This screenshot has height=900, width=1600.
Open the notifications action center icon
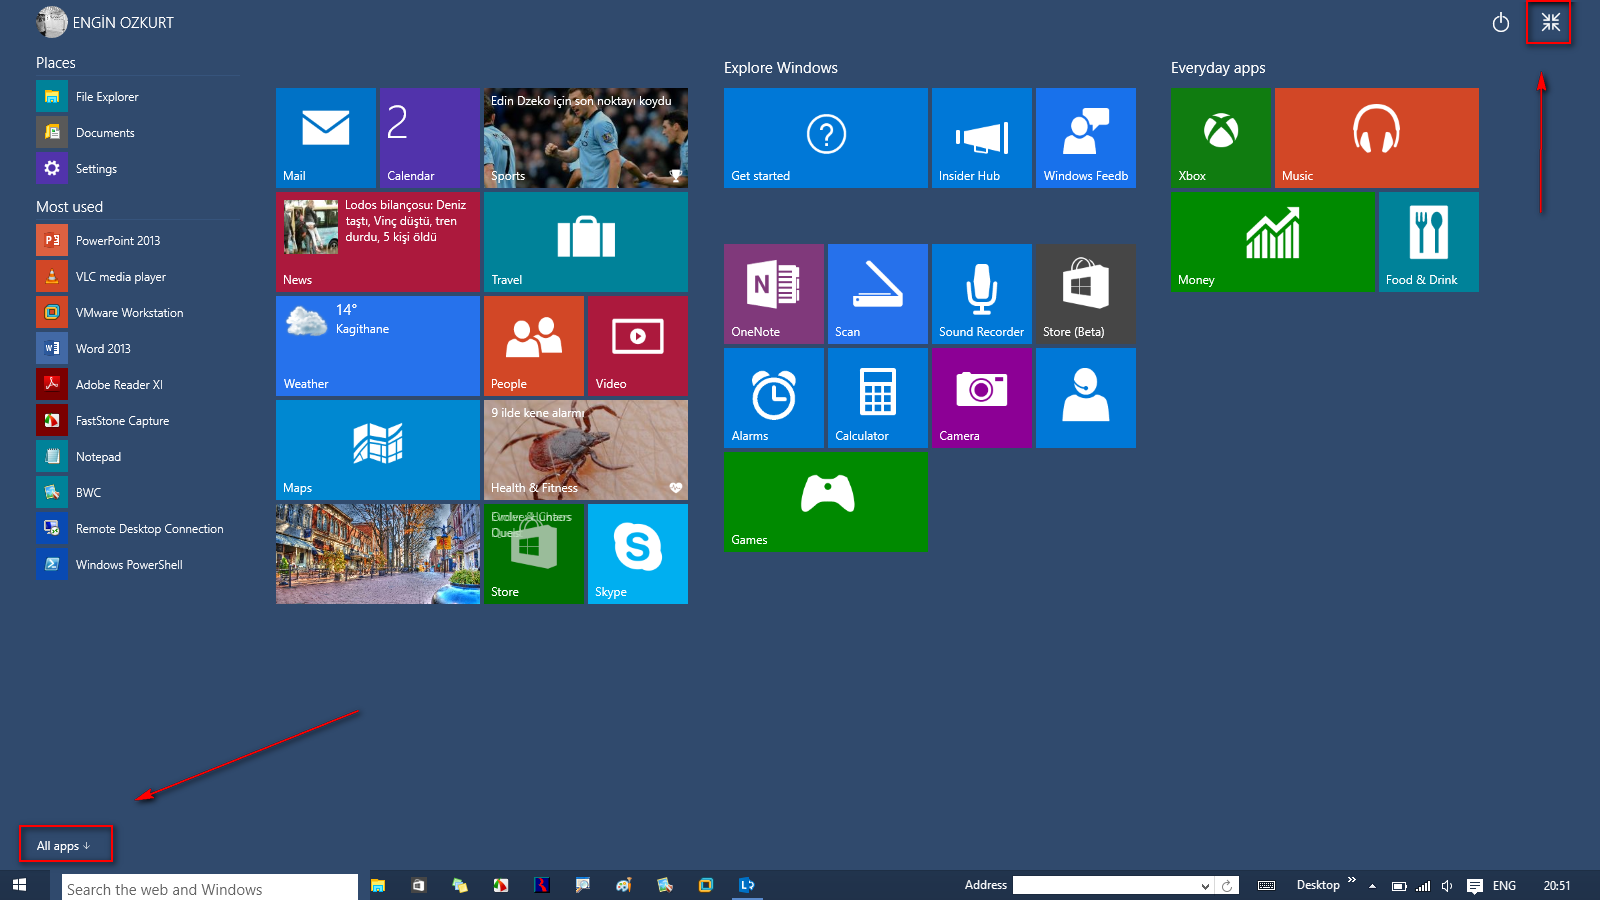coord(1474,886)
